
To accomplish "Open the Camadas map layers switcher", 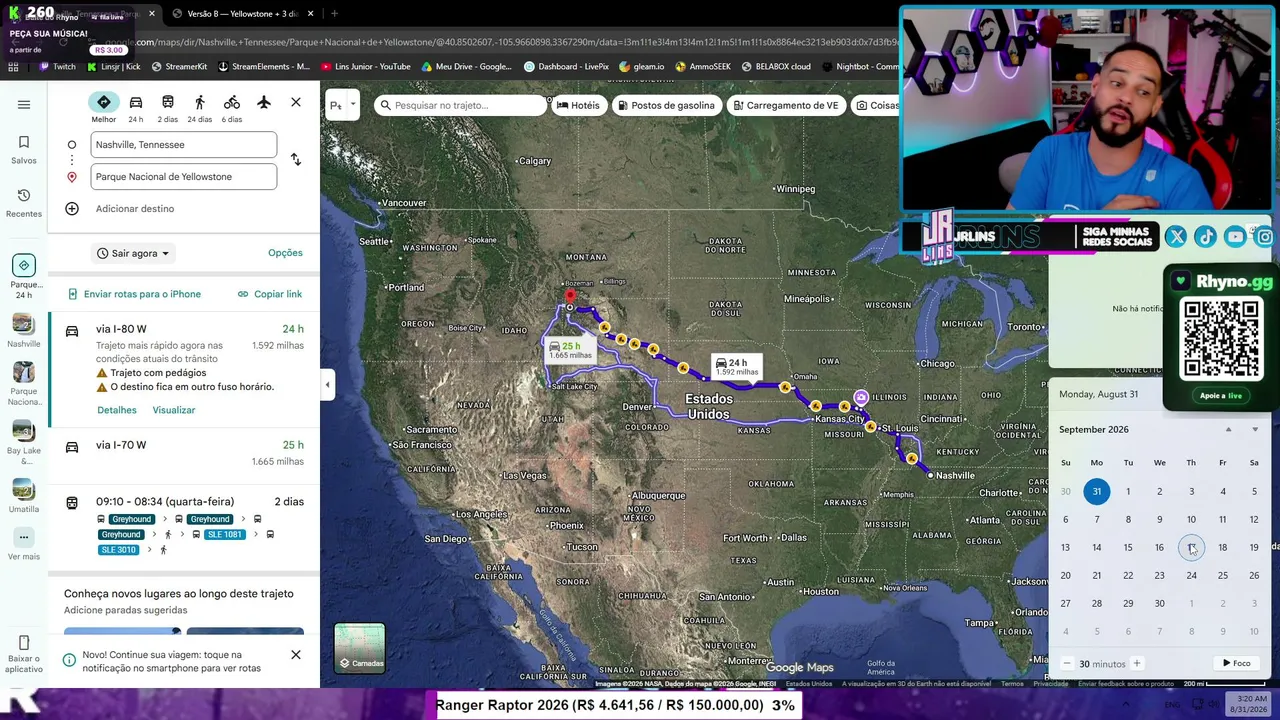I will 360,648.
